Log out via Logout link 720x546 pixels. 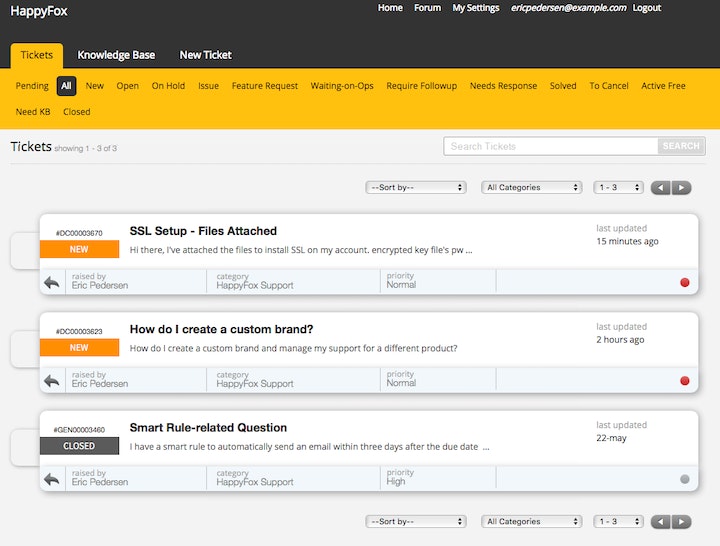click(647, 8)
